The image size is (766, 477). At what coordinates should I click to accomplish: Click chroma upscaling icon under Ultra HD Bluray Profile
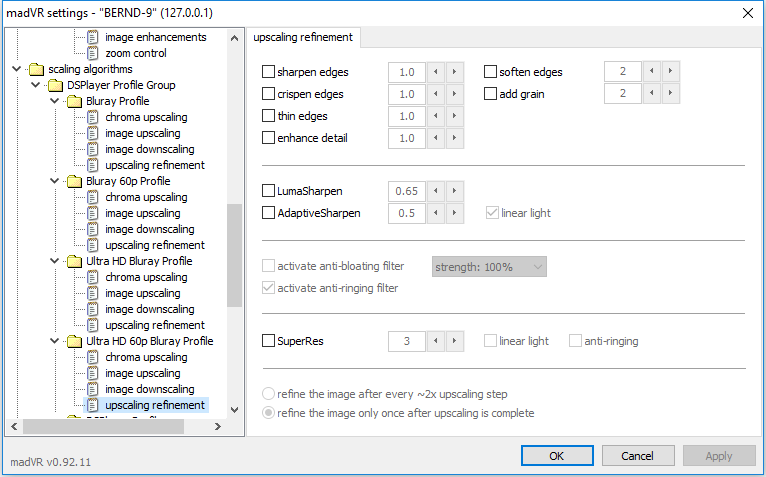coord(92,277)
